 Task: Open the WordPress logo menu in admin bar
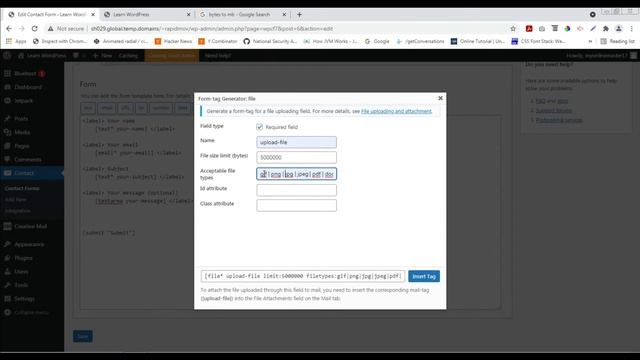pyautogui.click(x=7, y=56)
